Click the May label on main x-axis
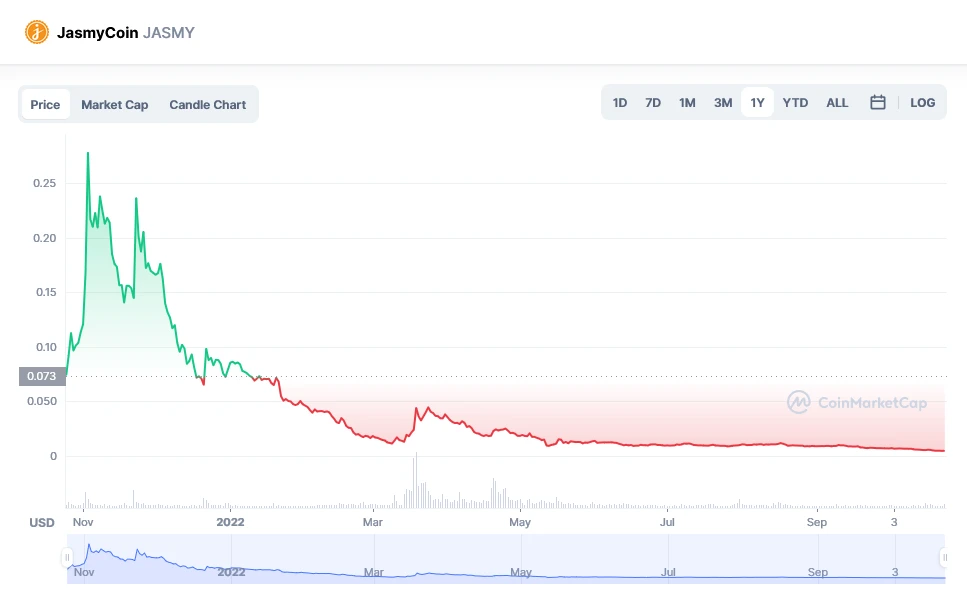Viewport: 967px width, 591px height. 520,522
